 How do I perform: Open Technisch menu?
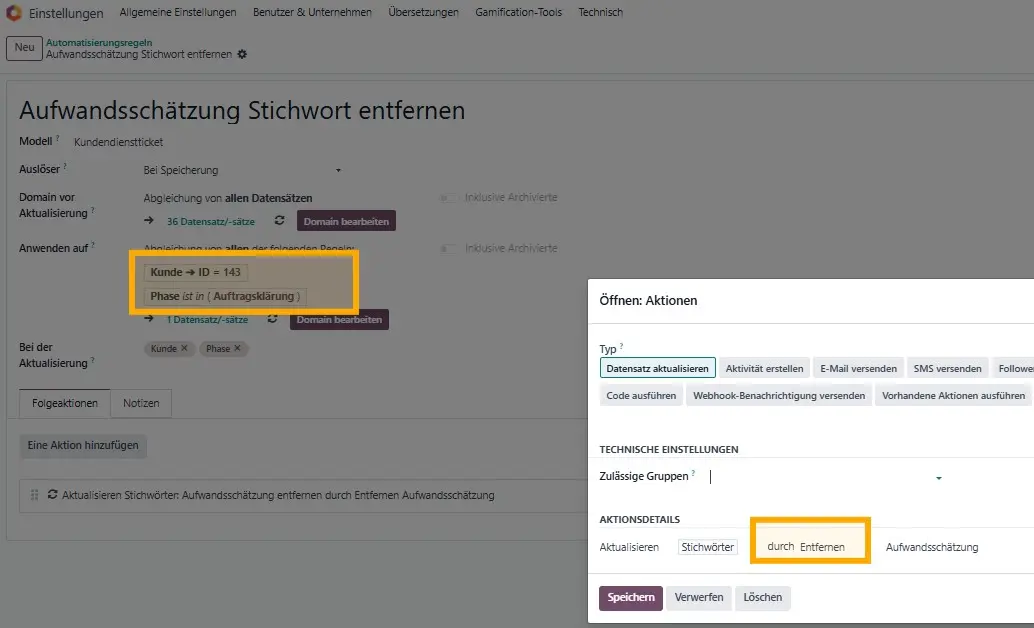coord(600,12)
